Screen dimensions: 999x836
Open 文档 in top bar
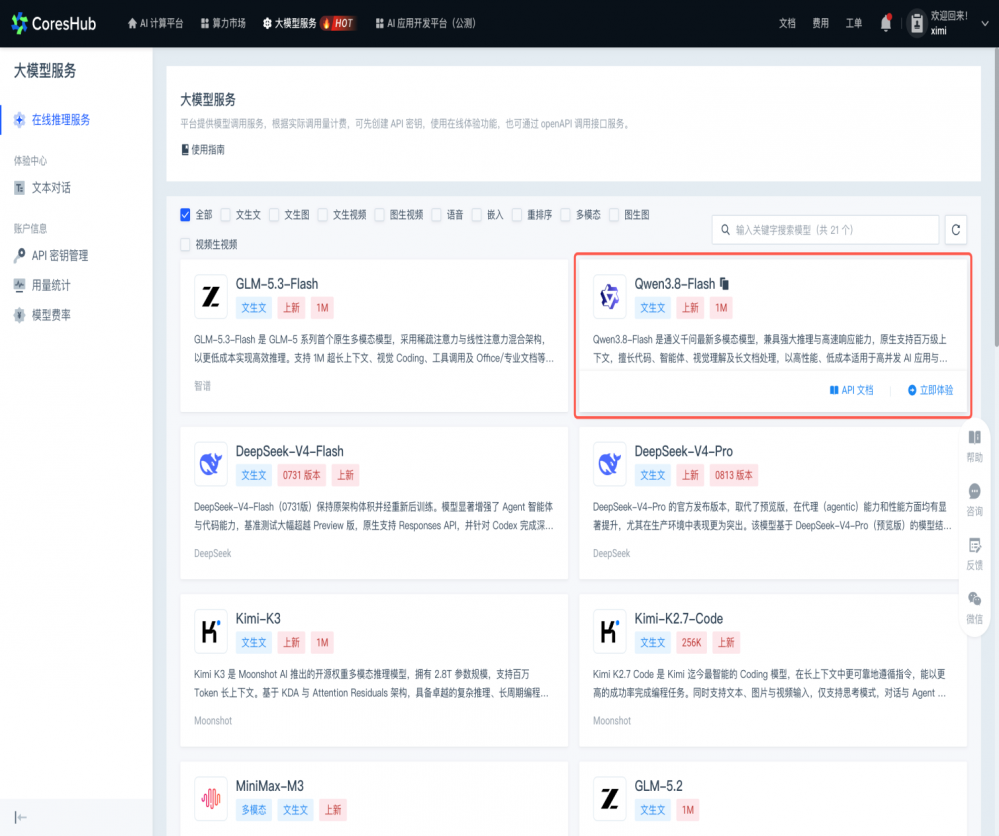(x=787, y=24)
